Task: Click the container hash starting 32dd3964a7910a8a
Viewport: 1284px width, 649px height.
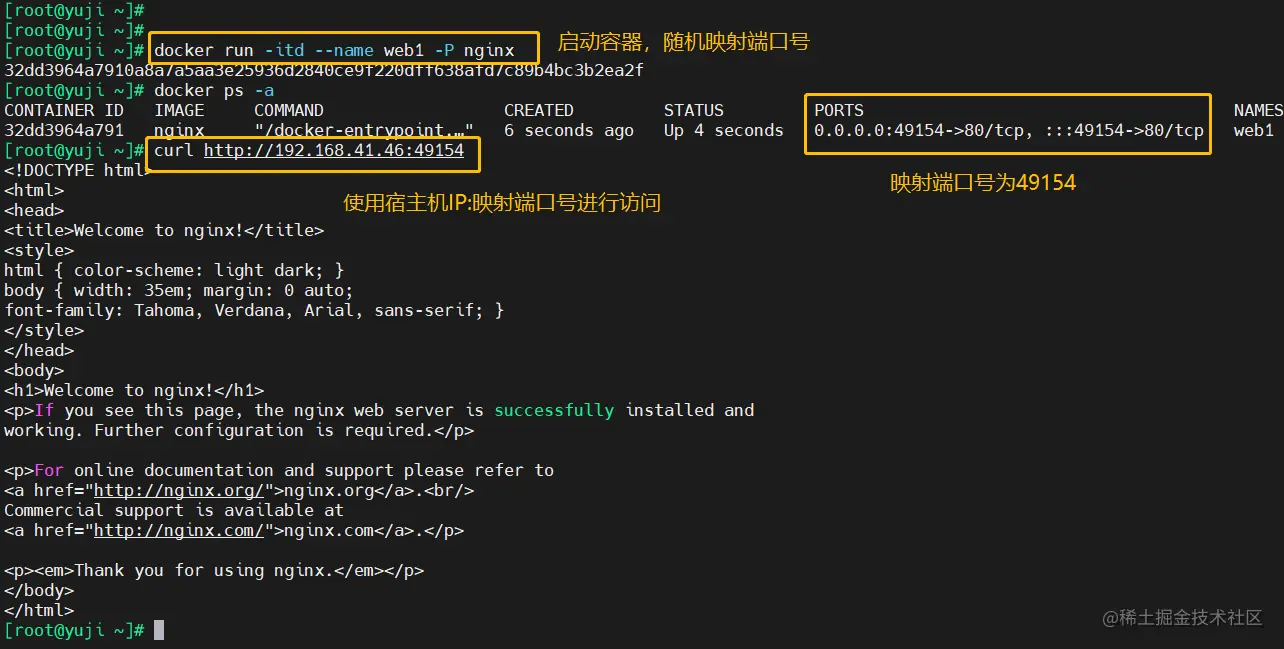Action: [324, 70]
